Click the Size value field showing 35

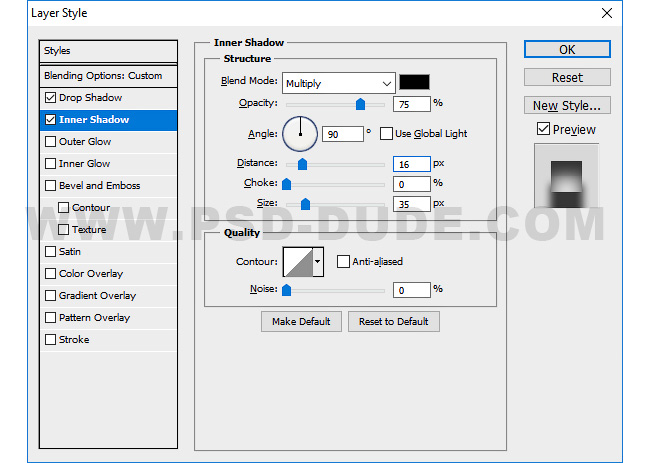point(412,204)
